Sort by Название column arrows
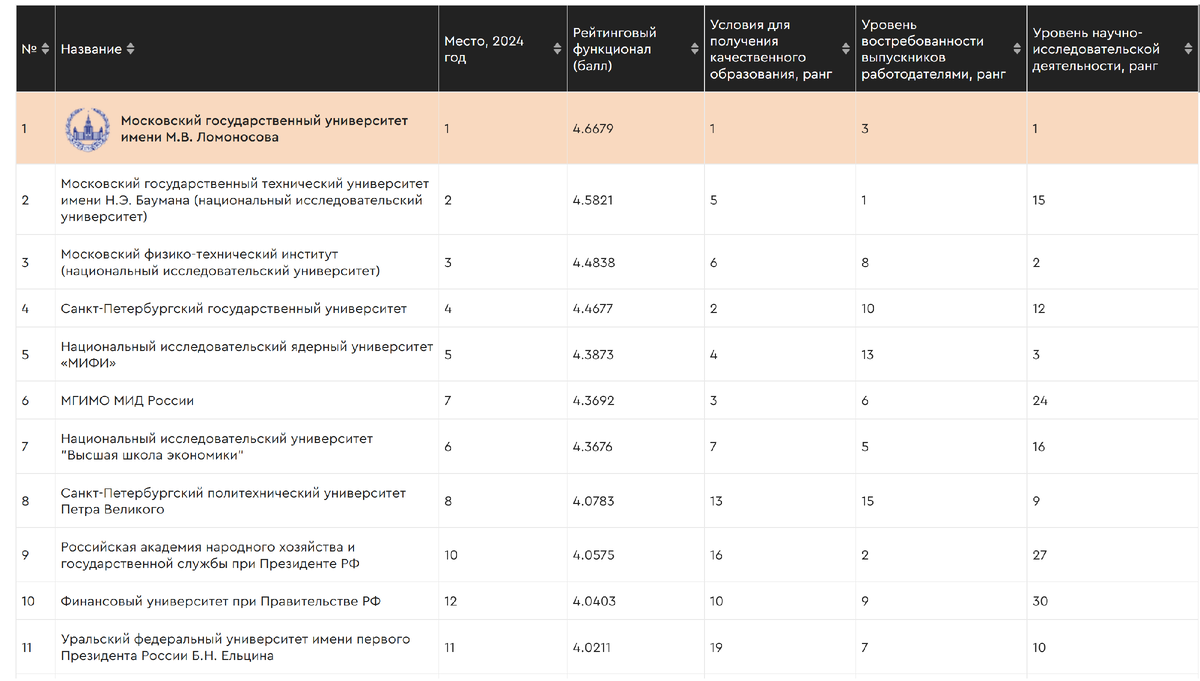Image resolution: width=1200 pixels, height=681 pixels. point(130,49)
